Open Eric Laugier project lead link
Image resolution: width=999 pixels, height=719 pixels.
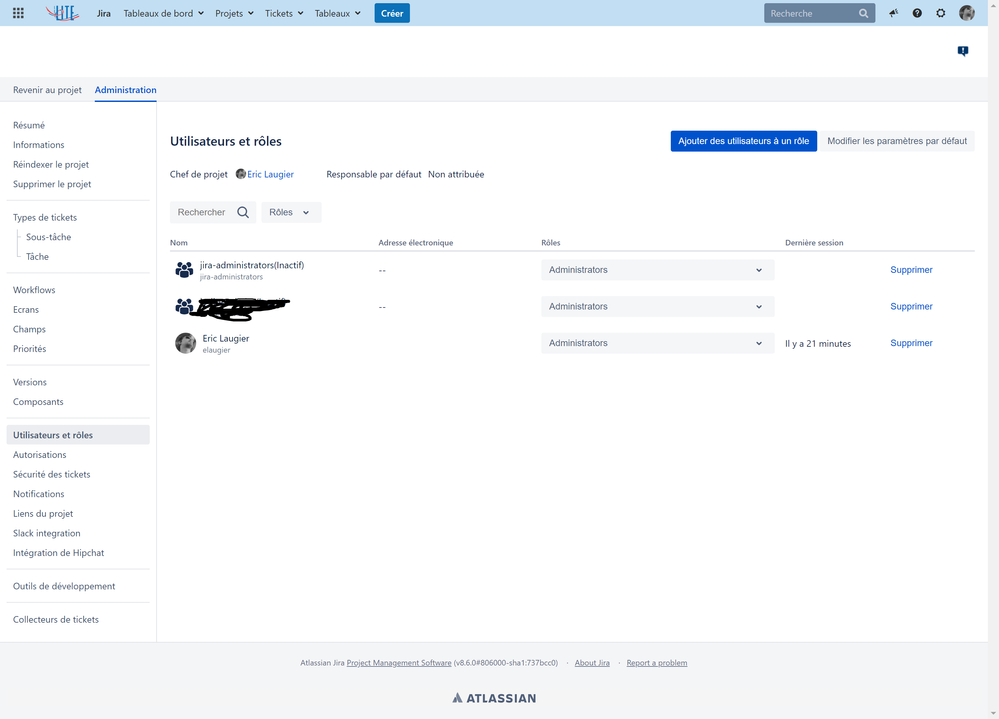point(270,174)
